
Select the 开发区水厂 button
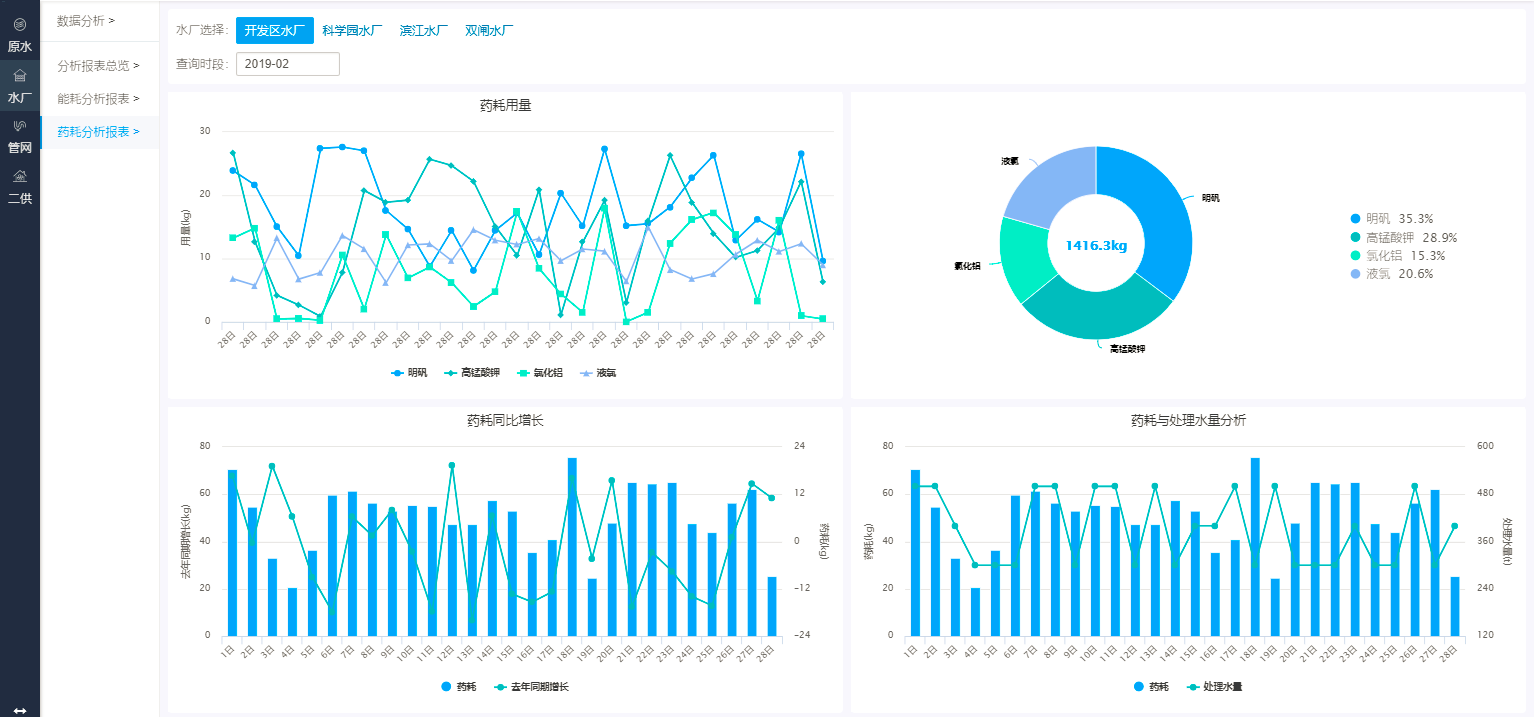pyautogui.click(x=275, y=31)
